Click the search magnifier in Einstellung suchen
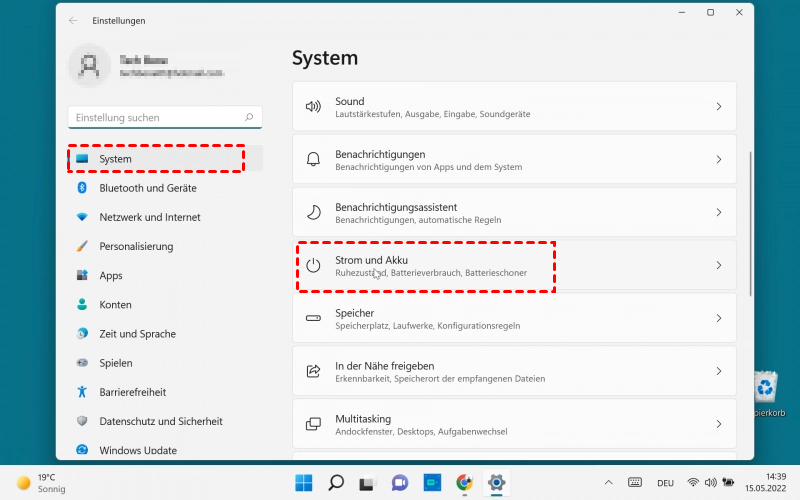Viewport: 800px width, 500px height. coord(249,117)
